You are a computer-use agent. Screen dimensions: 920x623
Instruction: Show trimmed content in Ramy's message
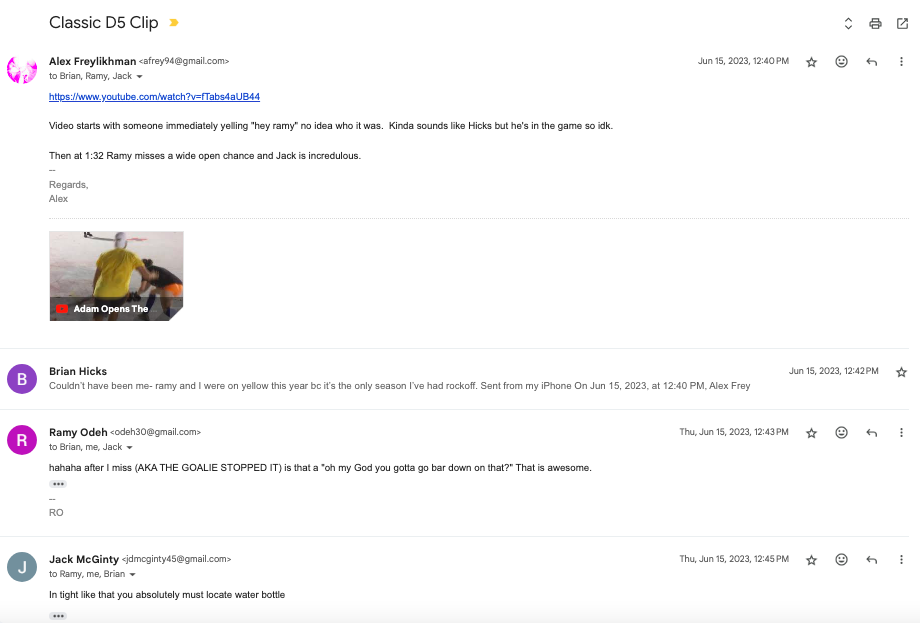pos(58,483)
